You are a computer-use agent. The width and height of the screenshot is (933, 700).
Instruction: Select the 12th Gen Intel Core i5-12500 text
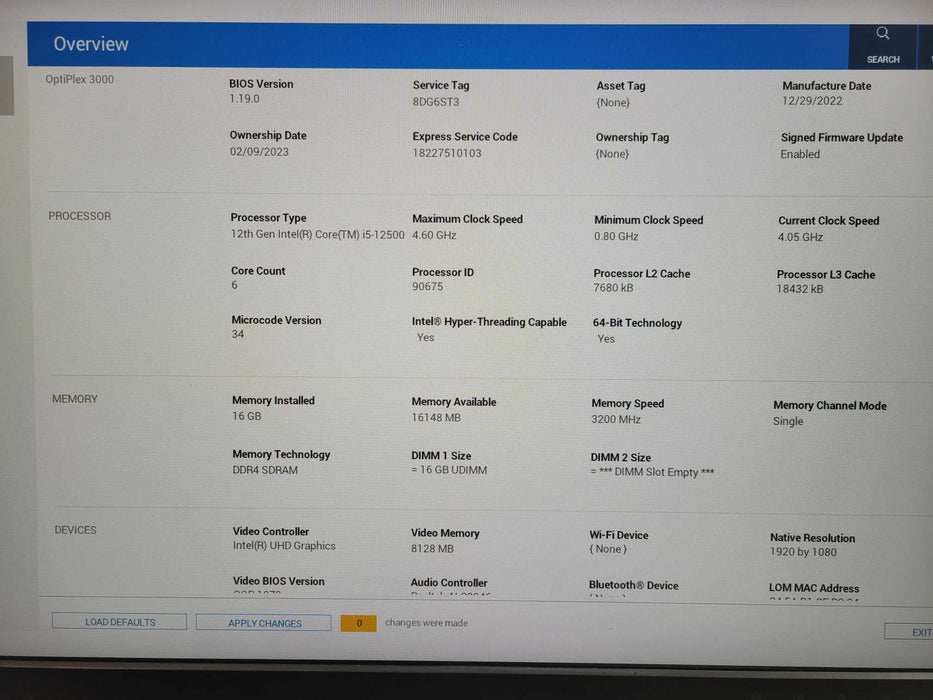(x=318, y=235)
